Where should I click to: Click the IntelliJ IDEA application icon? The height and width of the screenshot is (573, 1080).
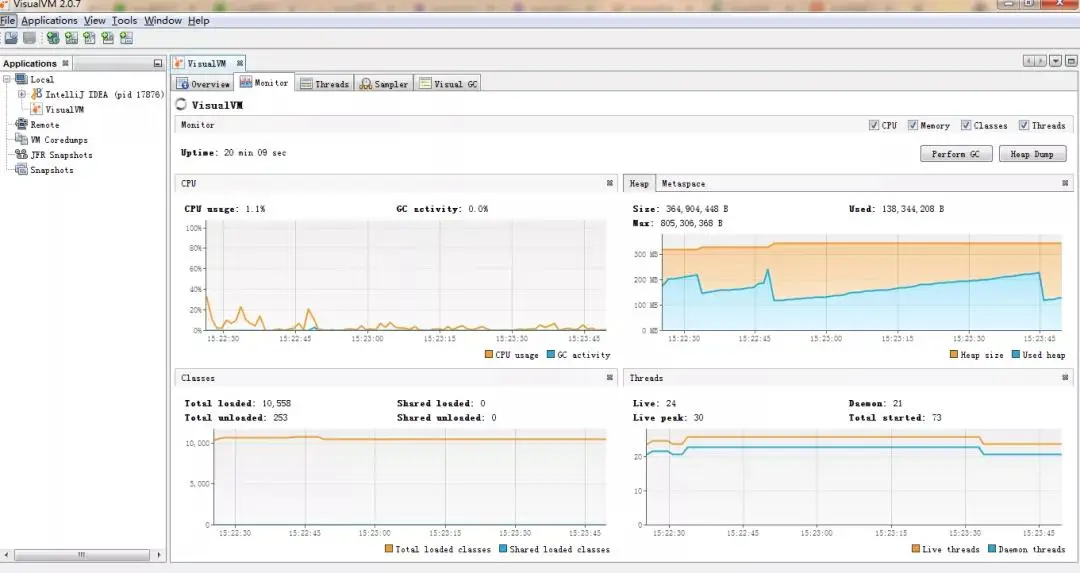(37, 94)
